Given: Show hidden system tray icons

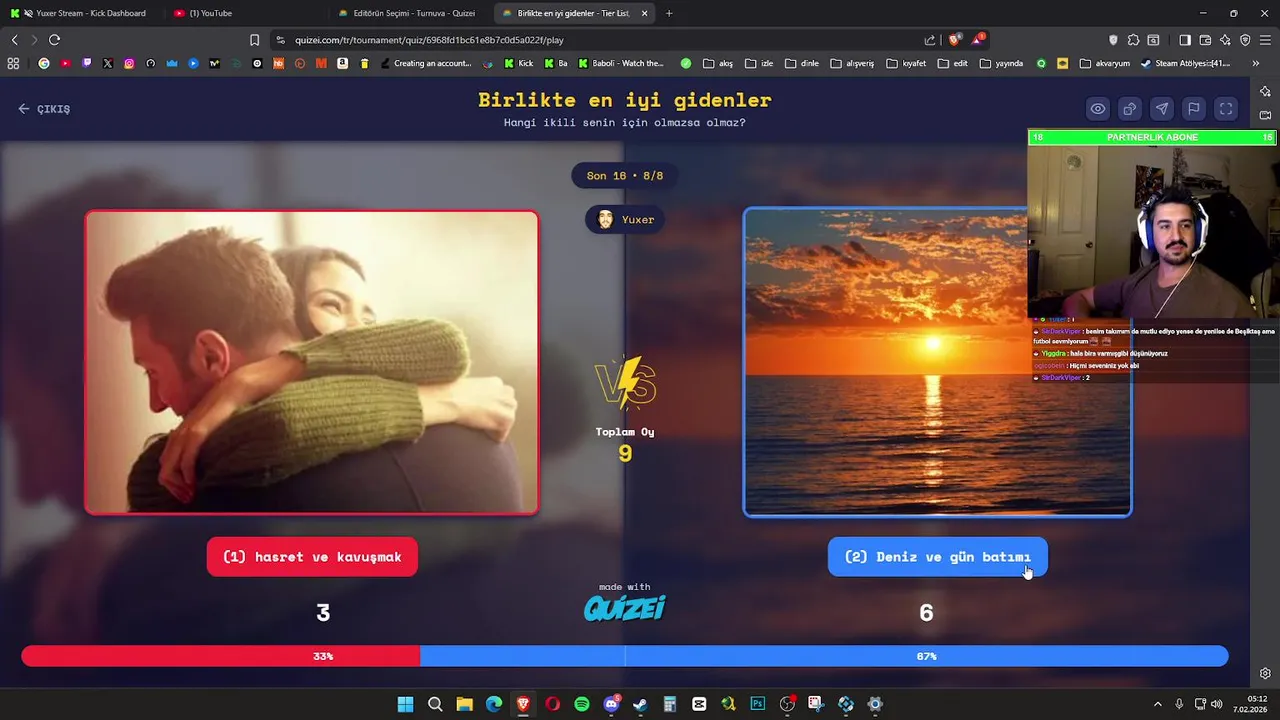Looking at the screenshot, I should tap(1158, 704).
